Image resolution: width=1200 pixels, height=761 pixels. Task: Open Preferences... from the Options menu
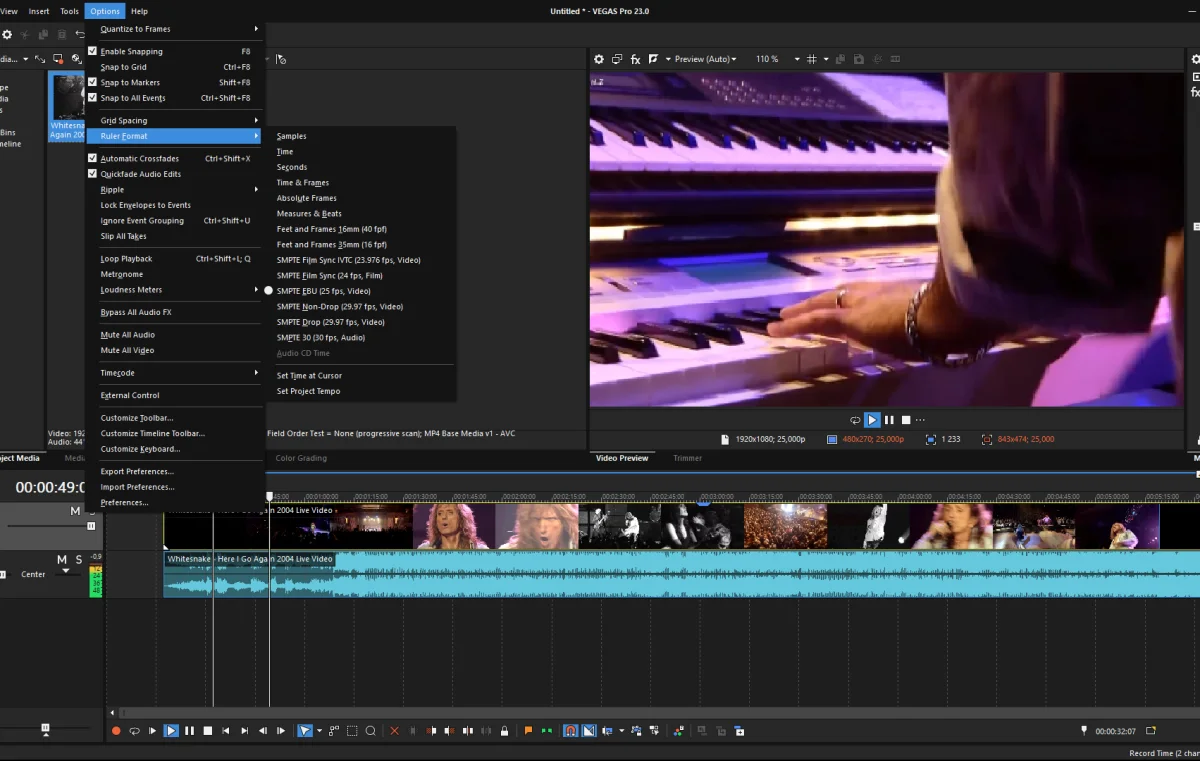pyautogui.click(x=124, y=503)
